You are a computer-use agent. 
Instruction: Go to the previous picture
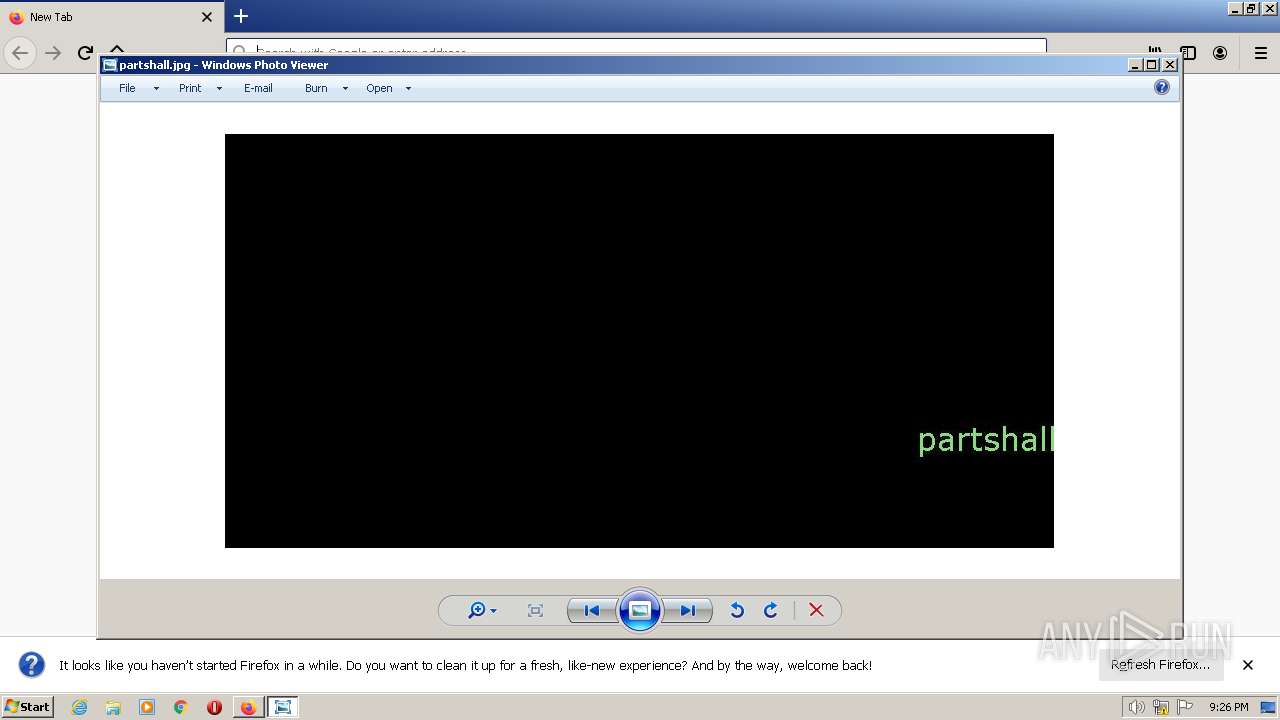591,610
